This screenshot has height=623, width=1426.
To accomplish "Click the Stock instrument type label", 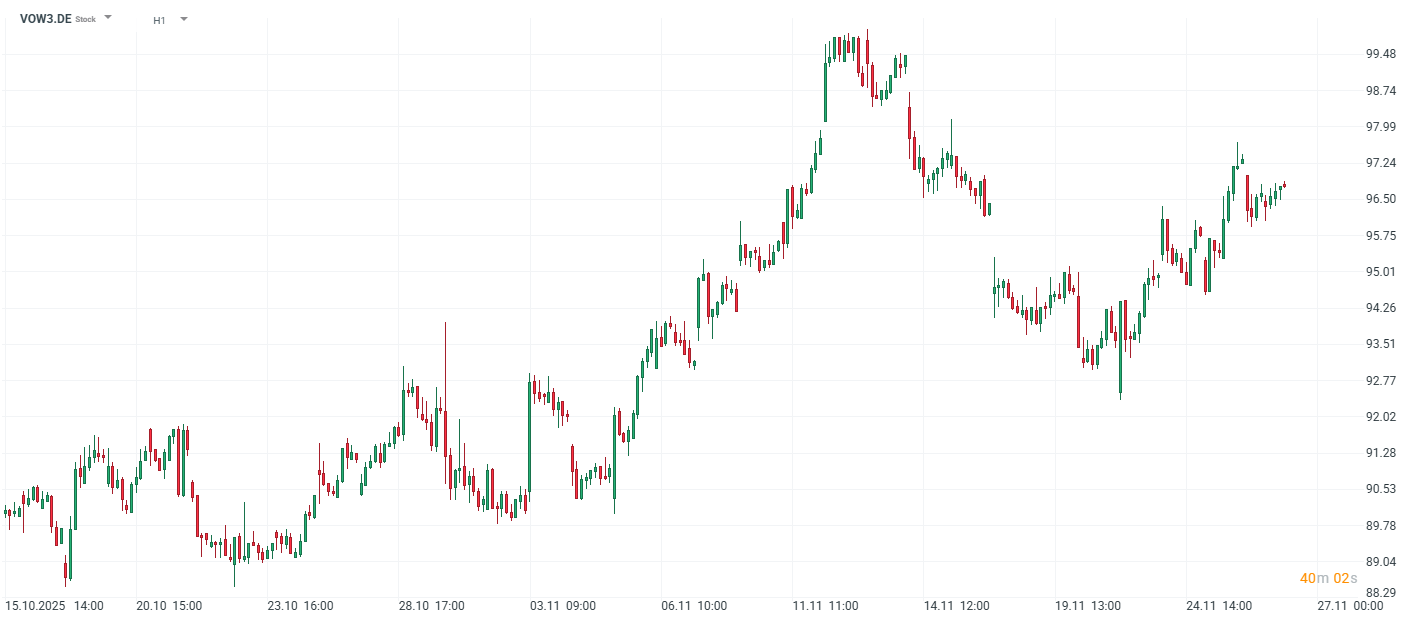I will click(86, 20).
